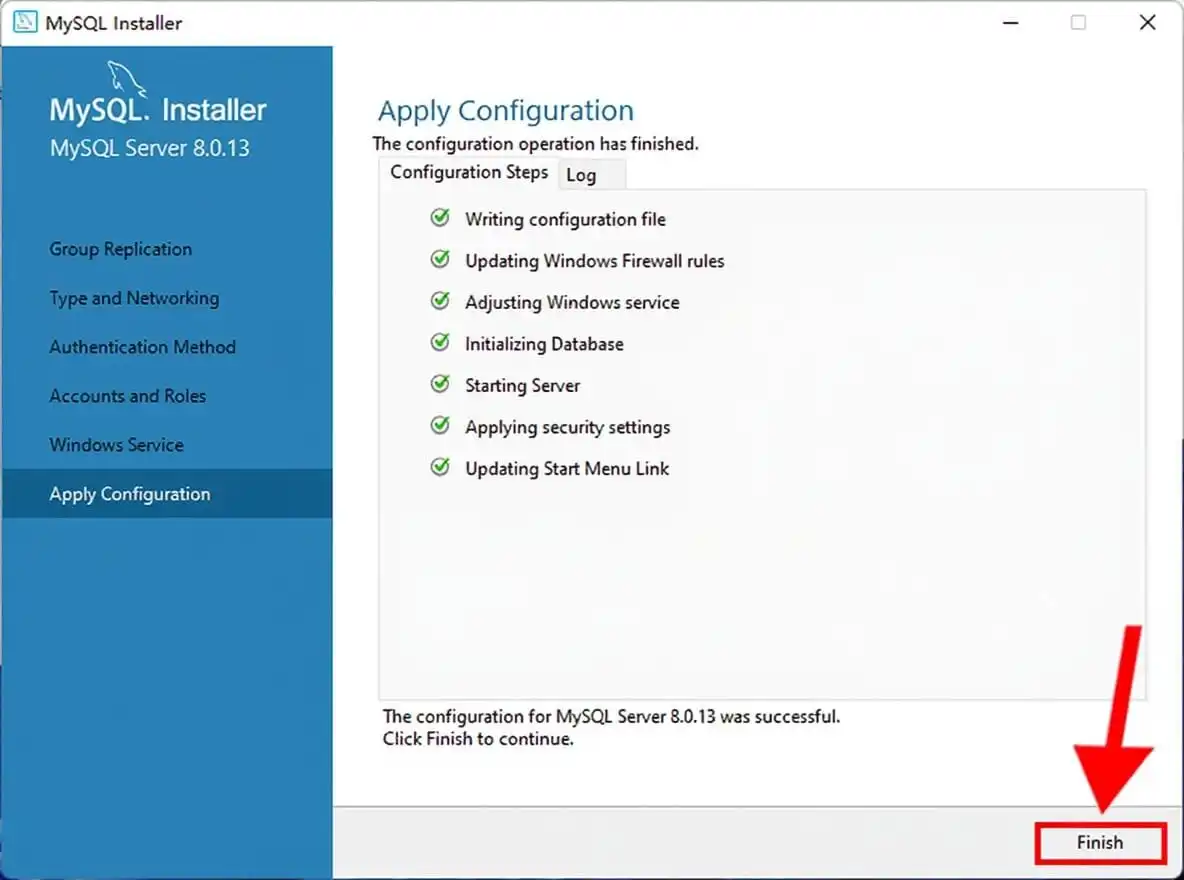
Task: Click Apply Configuration sidebar item
Action: tap(167, 493)
